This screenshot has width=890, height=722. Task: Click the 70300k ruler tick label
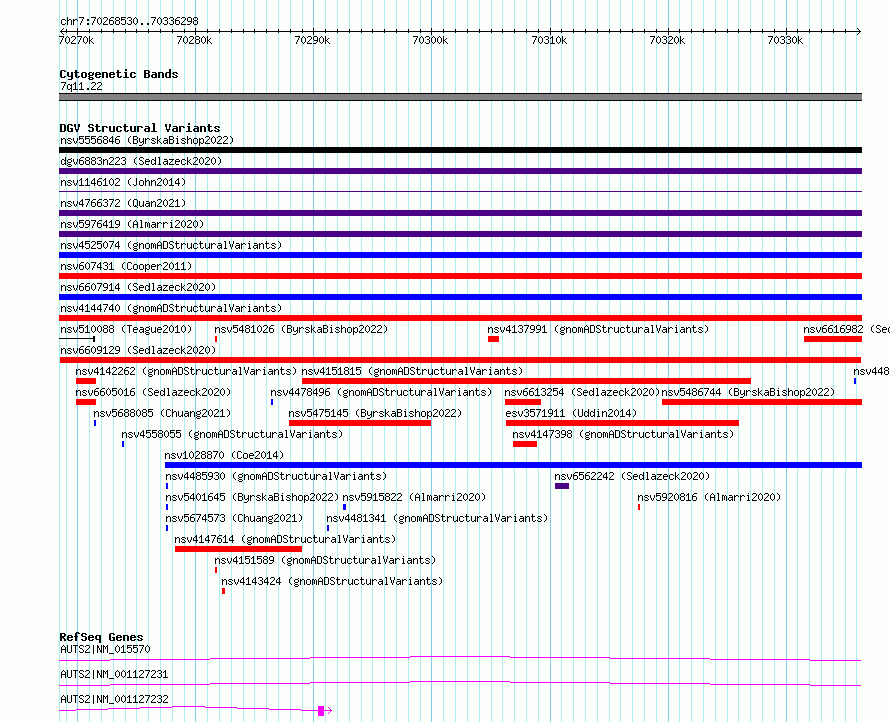(430, 40)
